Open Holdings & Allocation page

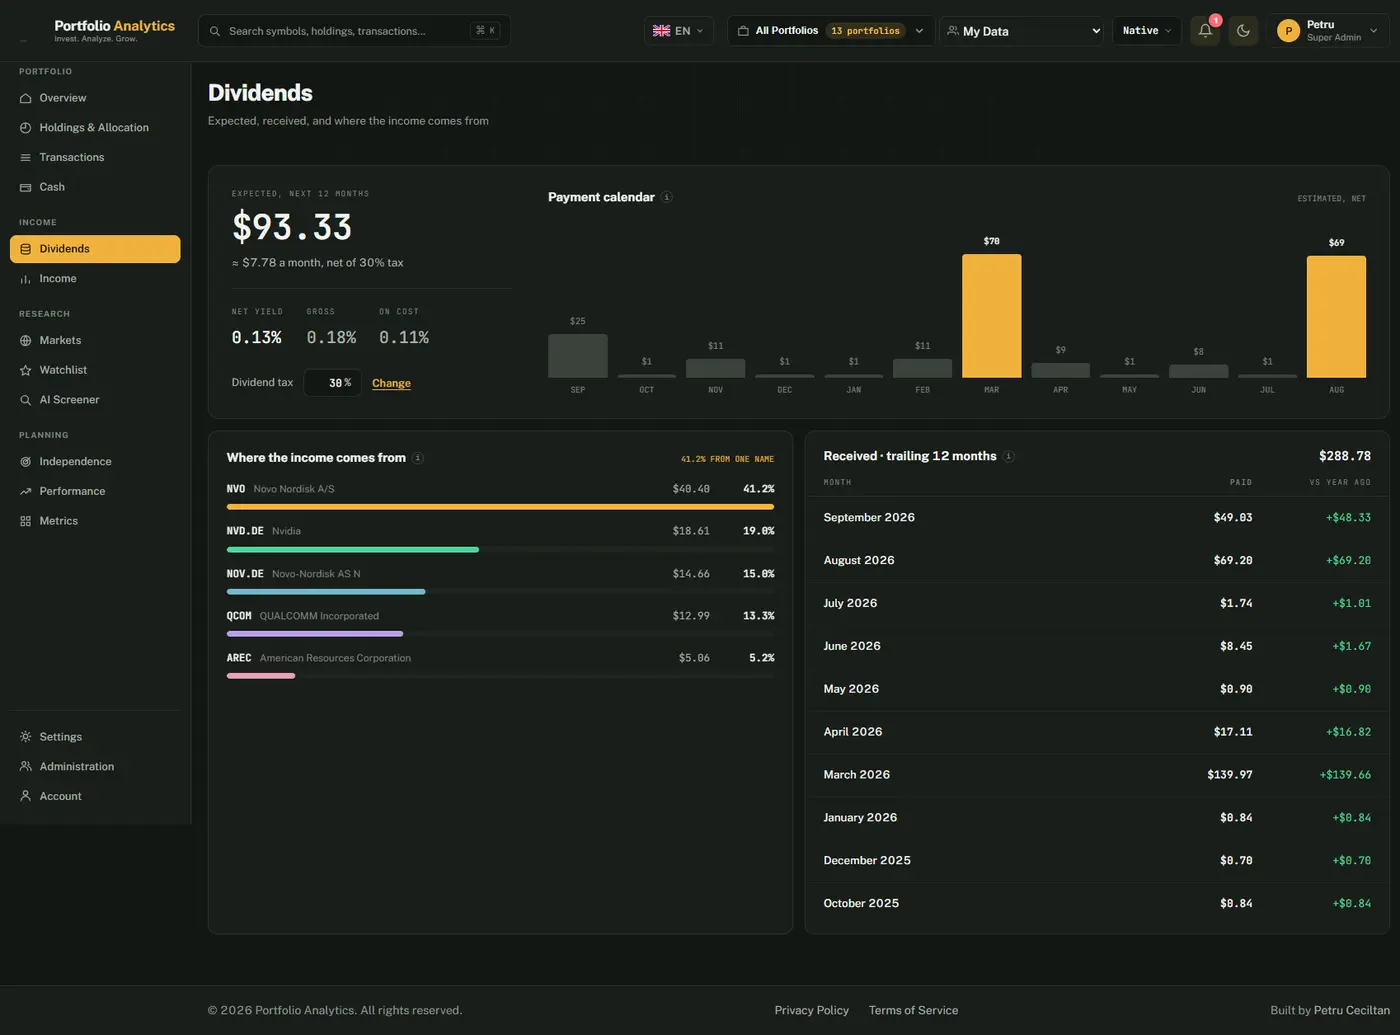95,128
